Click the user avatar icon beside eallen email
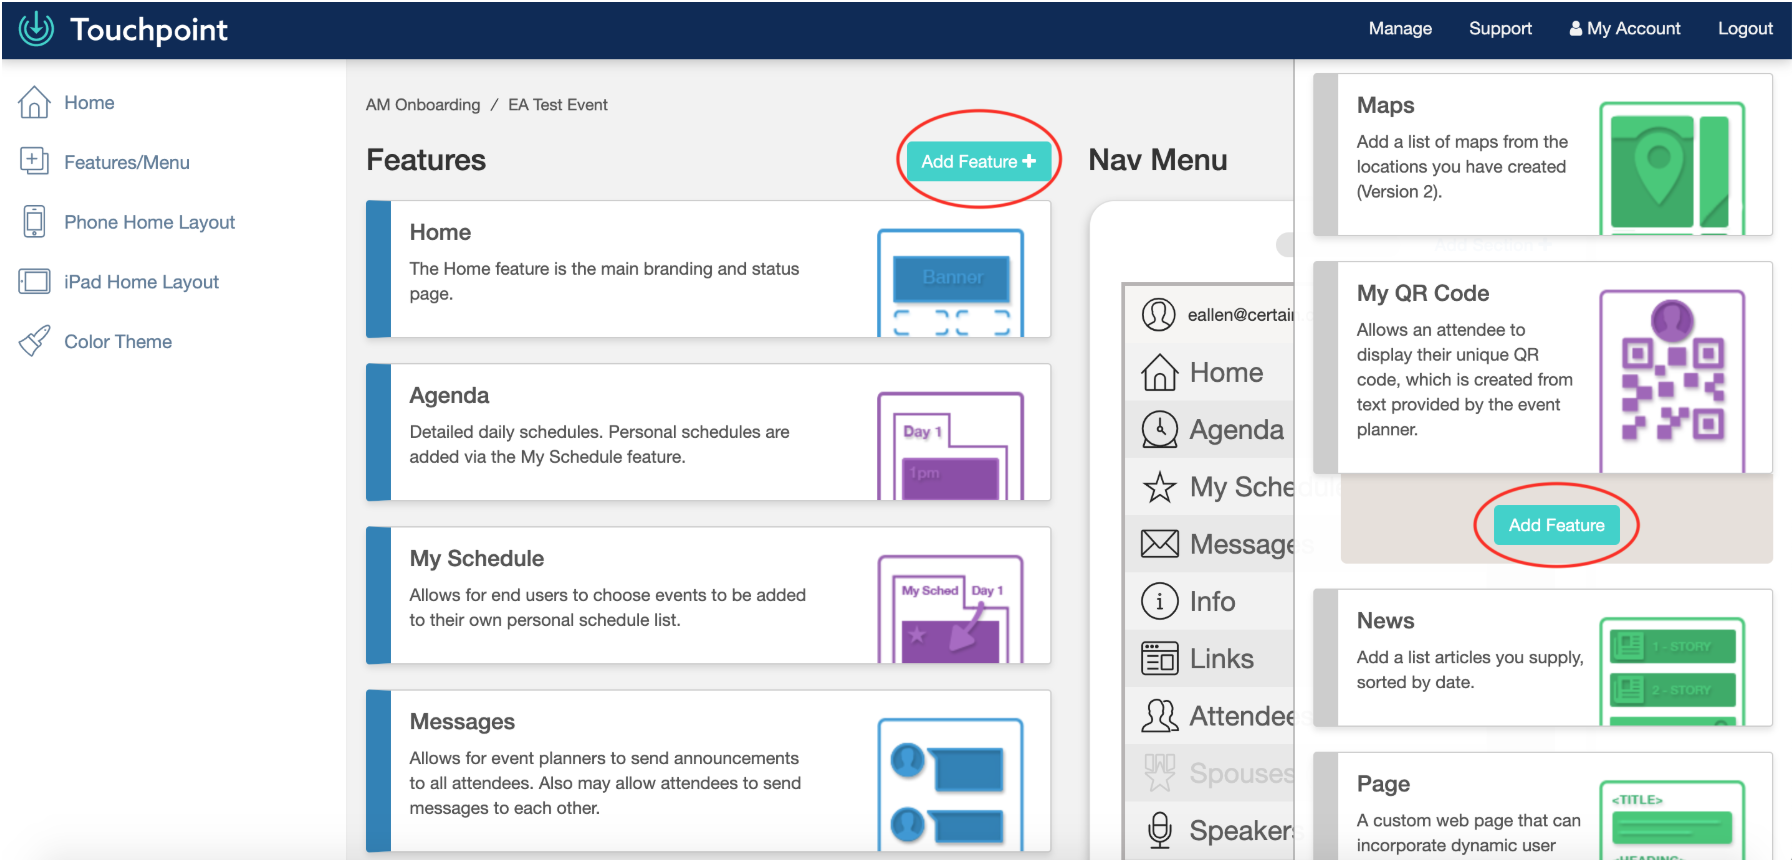 coord(1159,315)
